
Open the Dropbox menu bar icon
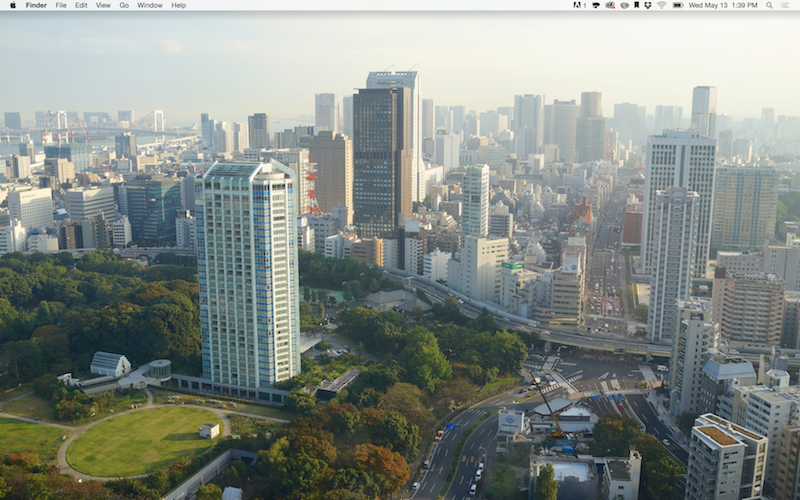click(648, 5)
